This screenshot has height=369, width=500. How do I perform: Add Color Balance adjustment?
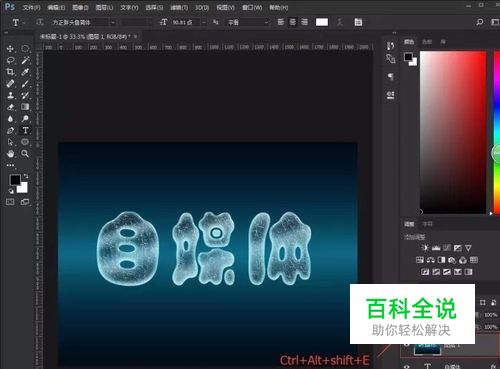tap(431, 260)
